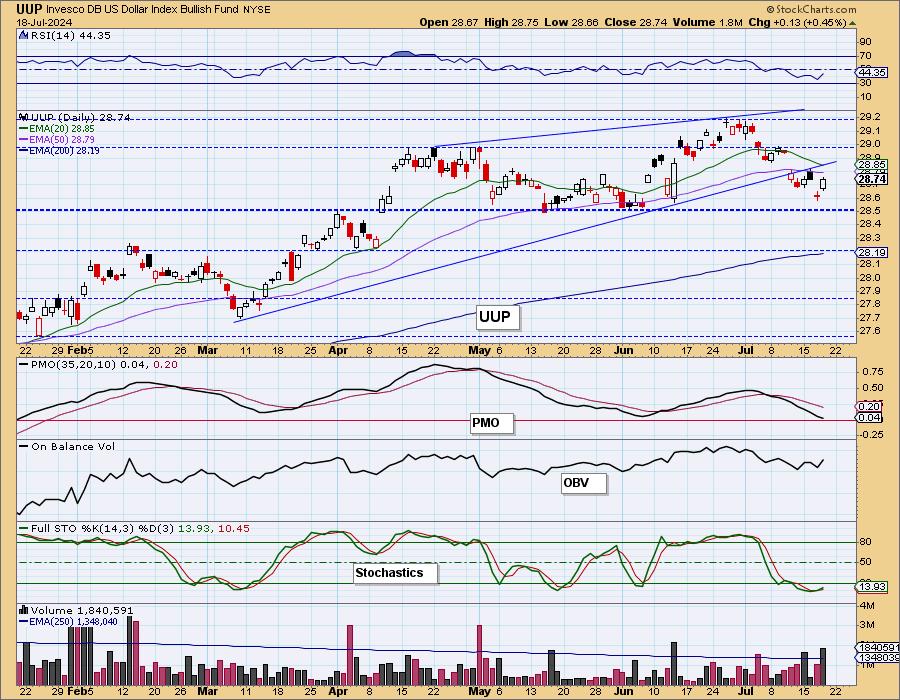Viewport: 900px width, 700px height.
Task: Click the 1840591 volume tag on right axis
Action: pos(878,647)
